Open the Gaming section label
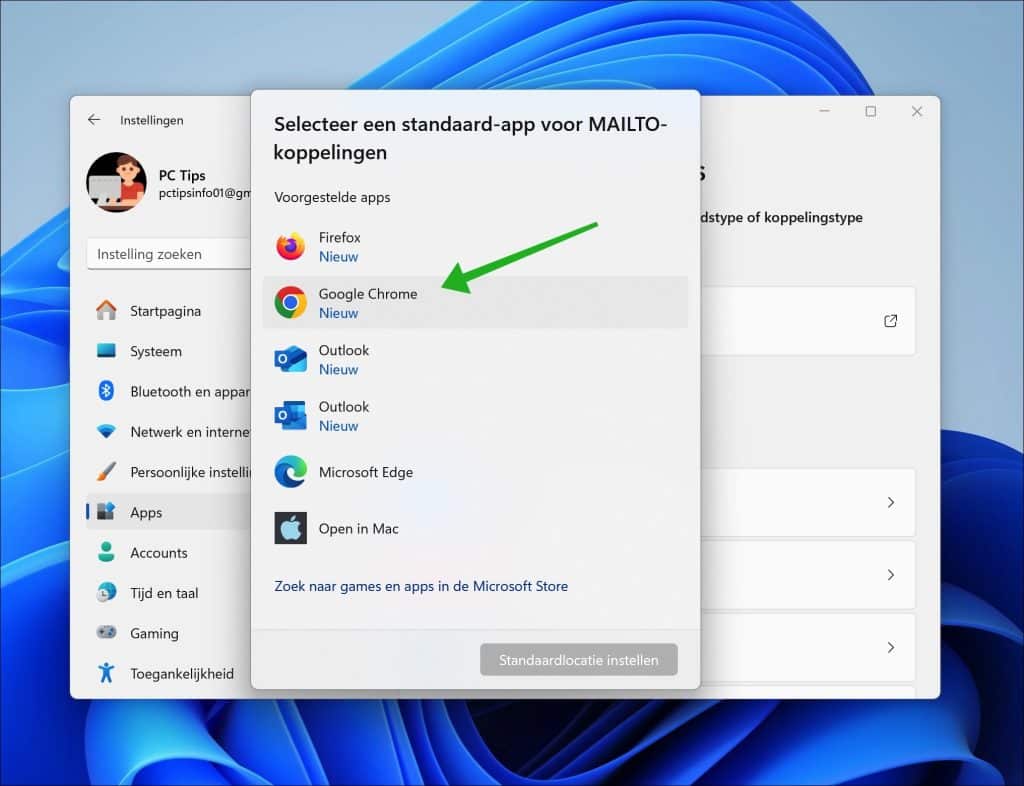The height and width of the screenshot is (786, 1024). click(154, 633)
